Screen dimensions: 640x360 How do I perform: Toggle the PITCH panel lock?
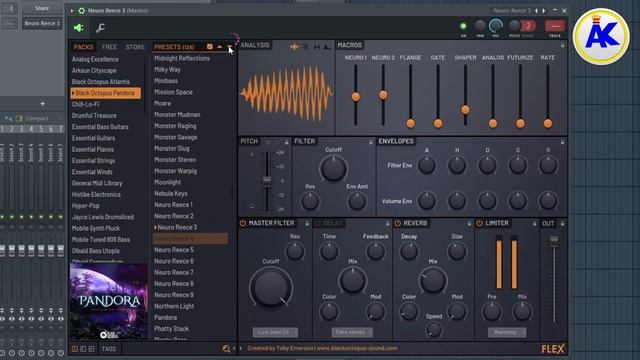coord(287,142)
